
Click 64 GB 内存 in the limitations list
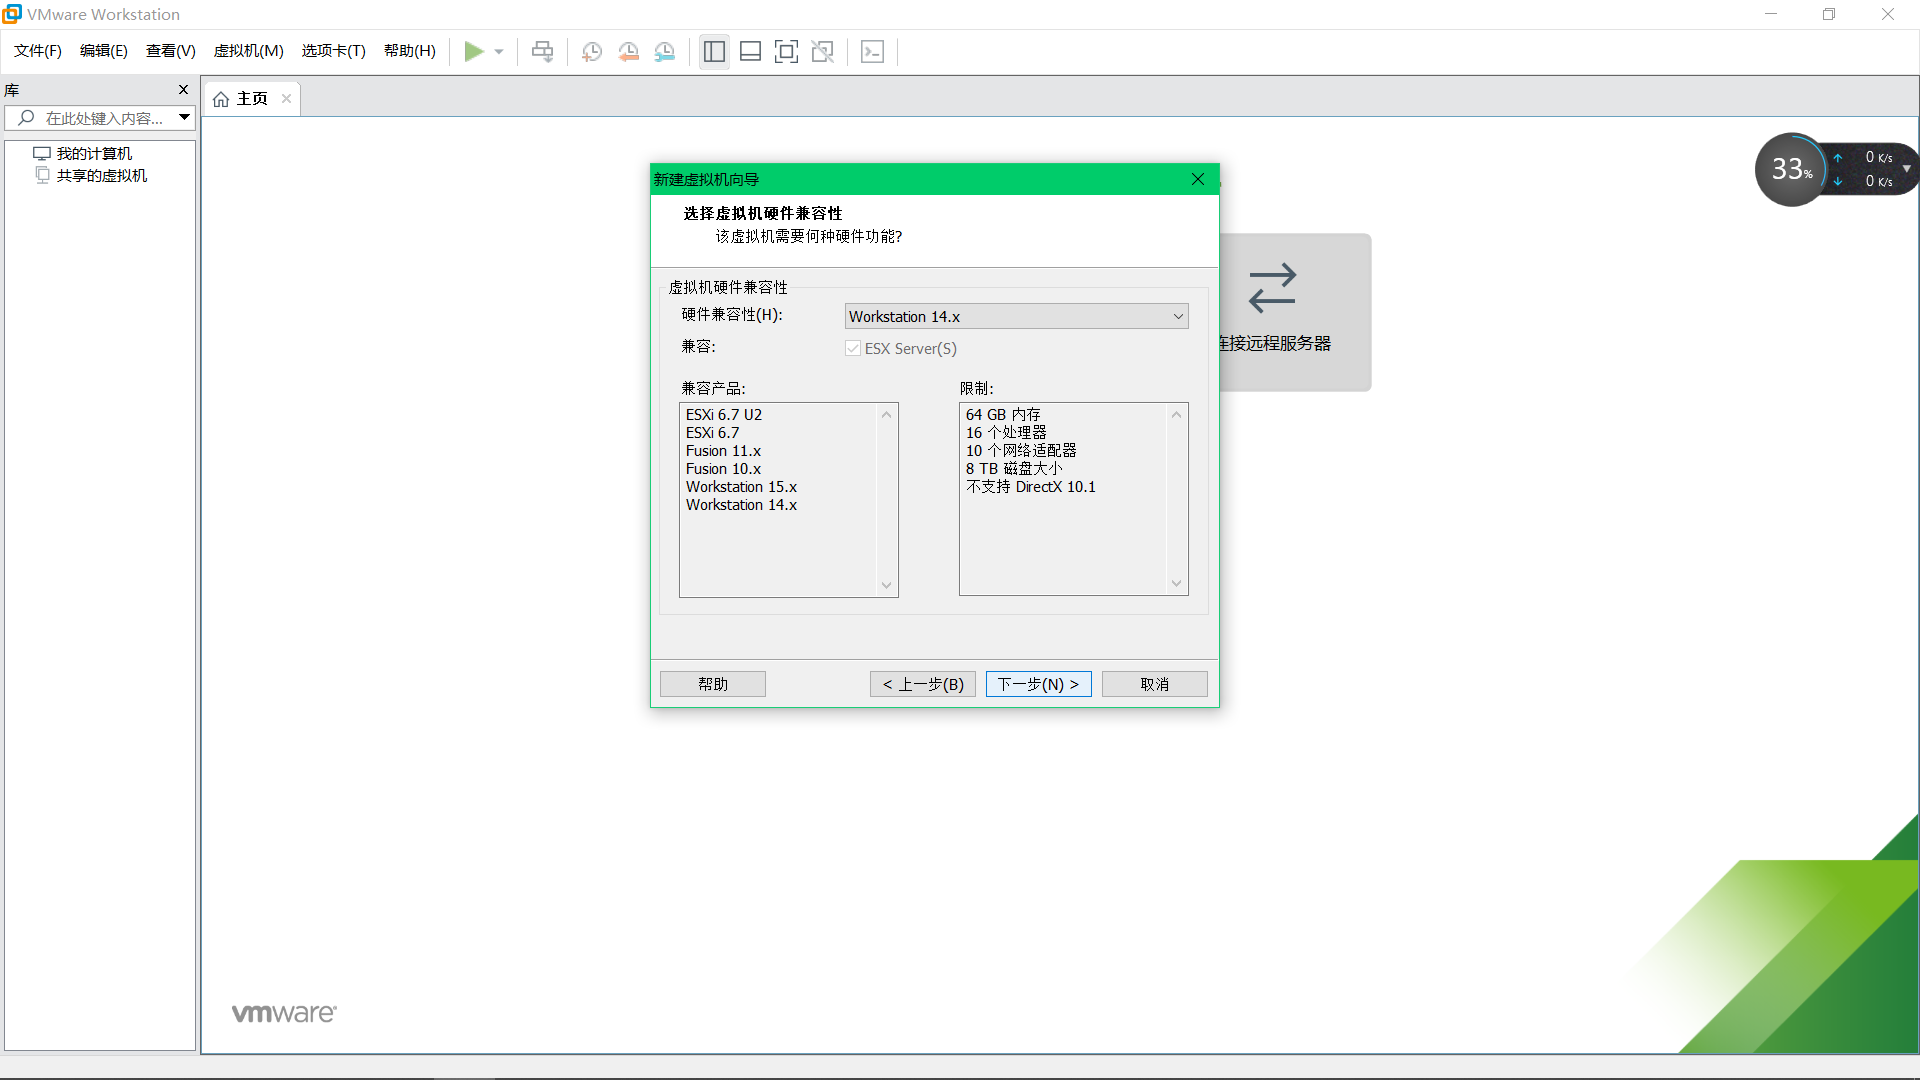coord(1003,415)
